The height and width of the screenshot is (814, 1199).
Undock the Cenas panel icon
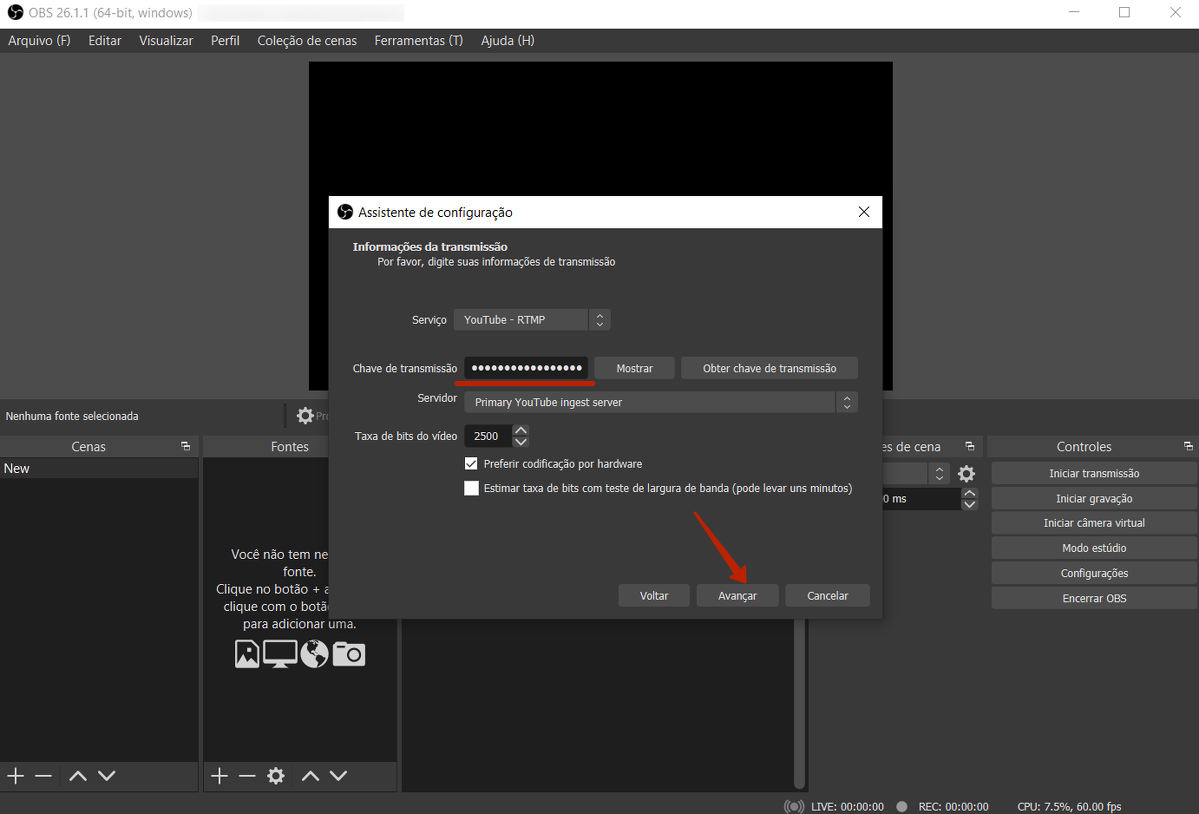click(185, 447)
